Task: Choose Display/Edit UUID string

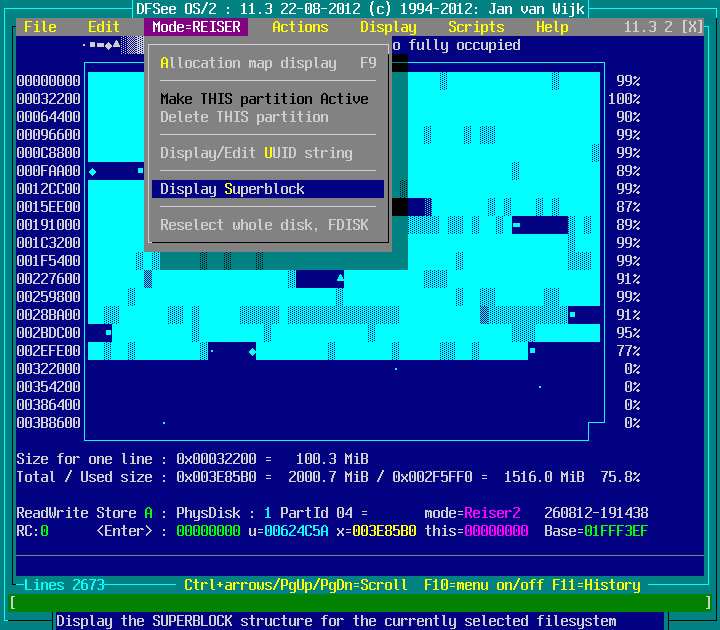Action: click(x=256, y=153)
